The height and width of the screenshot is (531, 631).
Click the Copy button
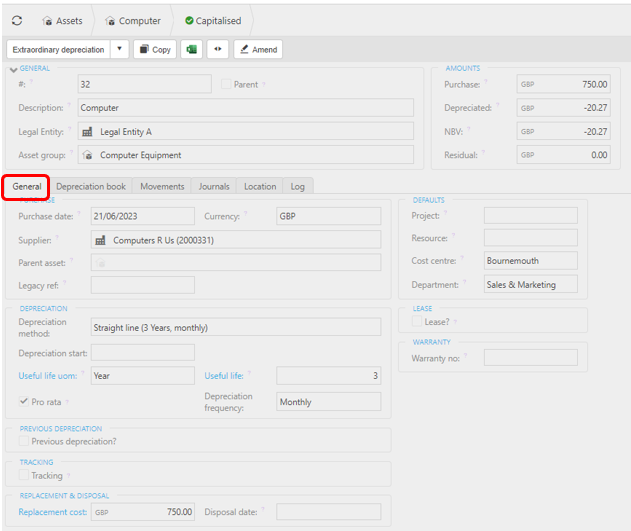tap(155, 49)
